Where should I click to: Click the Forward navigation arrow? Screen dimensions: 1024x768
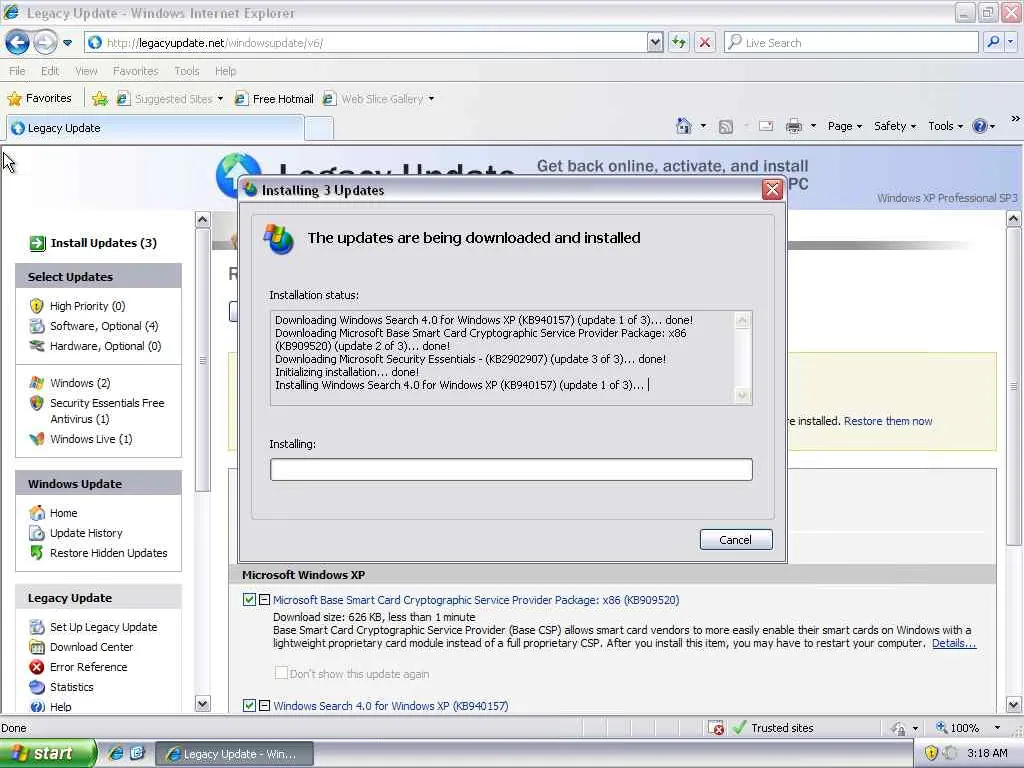[x=45, y=42]
